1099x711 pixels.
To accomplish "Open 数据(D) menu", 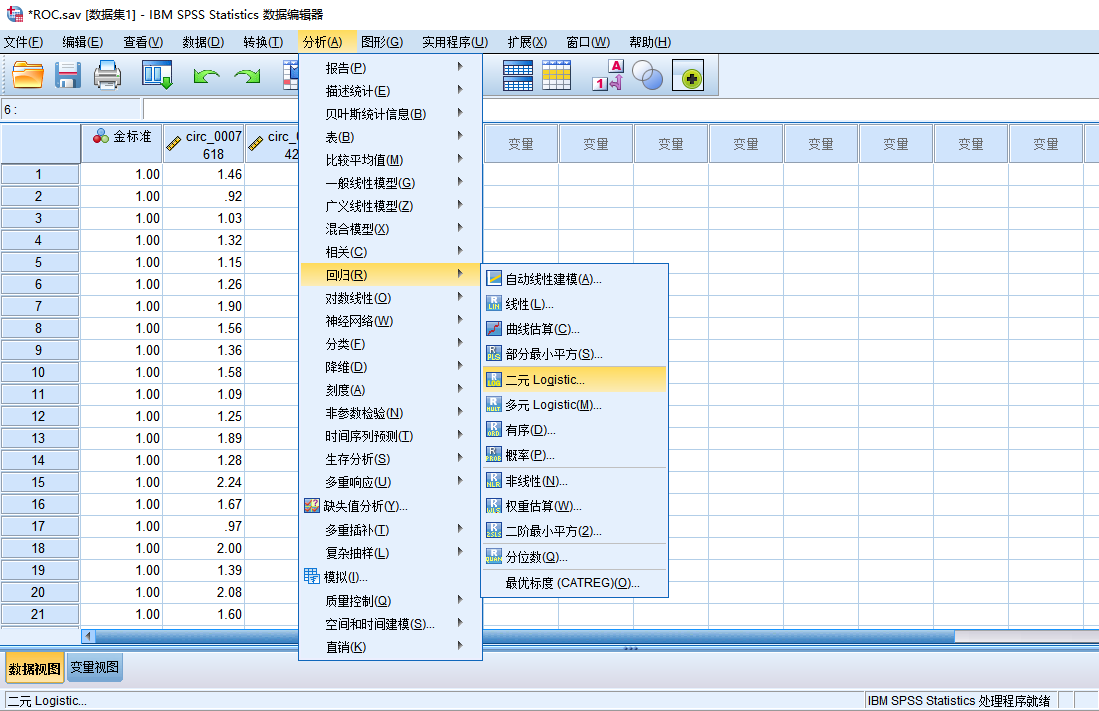I will tap(203, 42).
